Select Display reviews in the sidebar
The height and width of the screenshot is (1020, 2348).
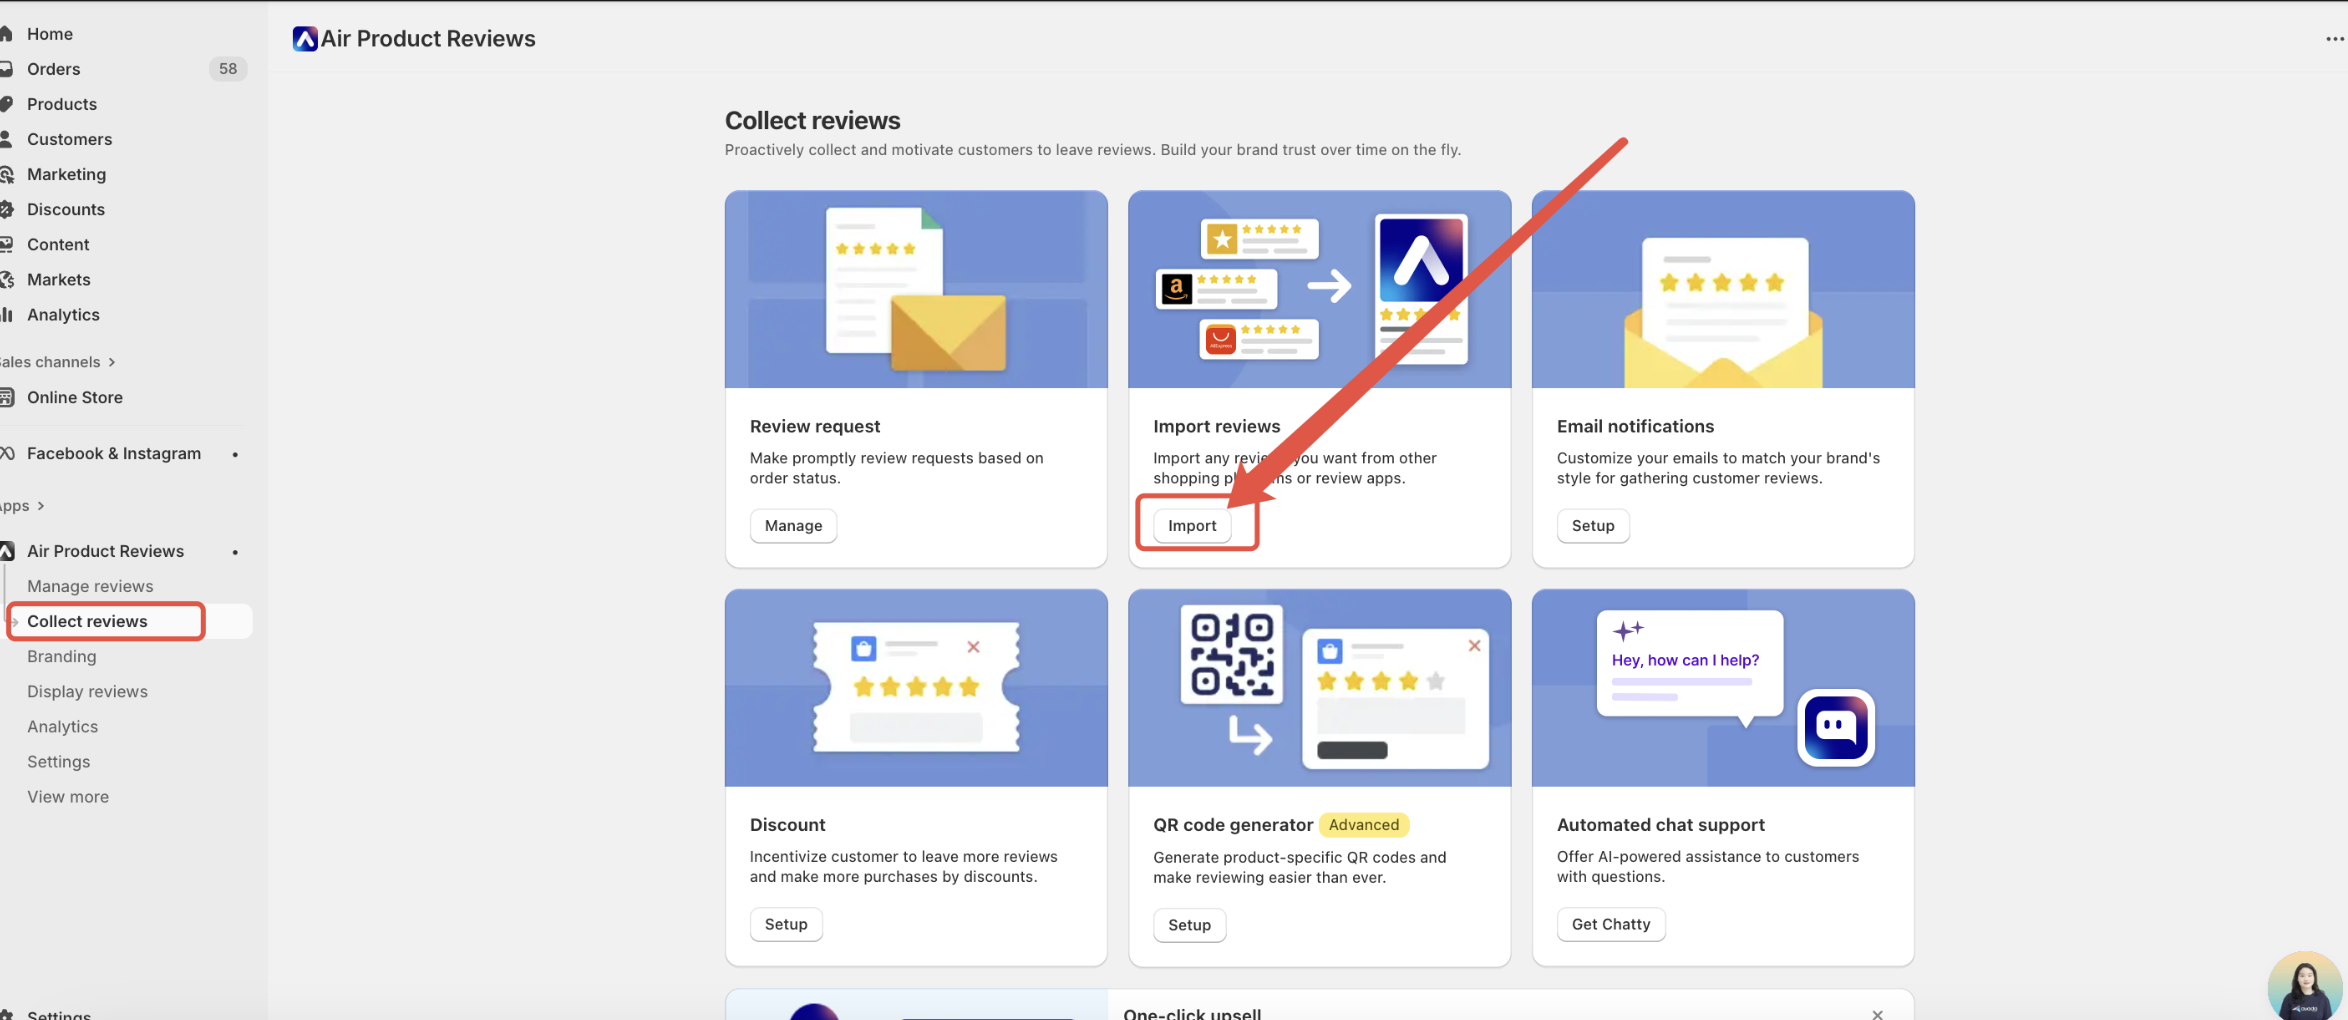point(87,691)
